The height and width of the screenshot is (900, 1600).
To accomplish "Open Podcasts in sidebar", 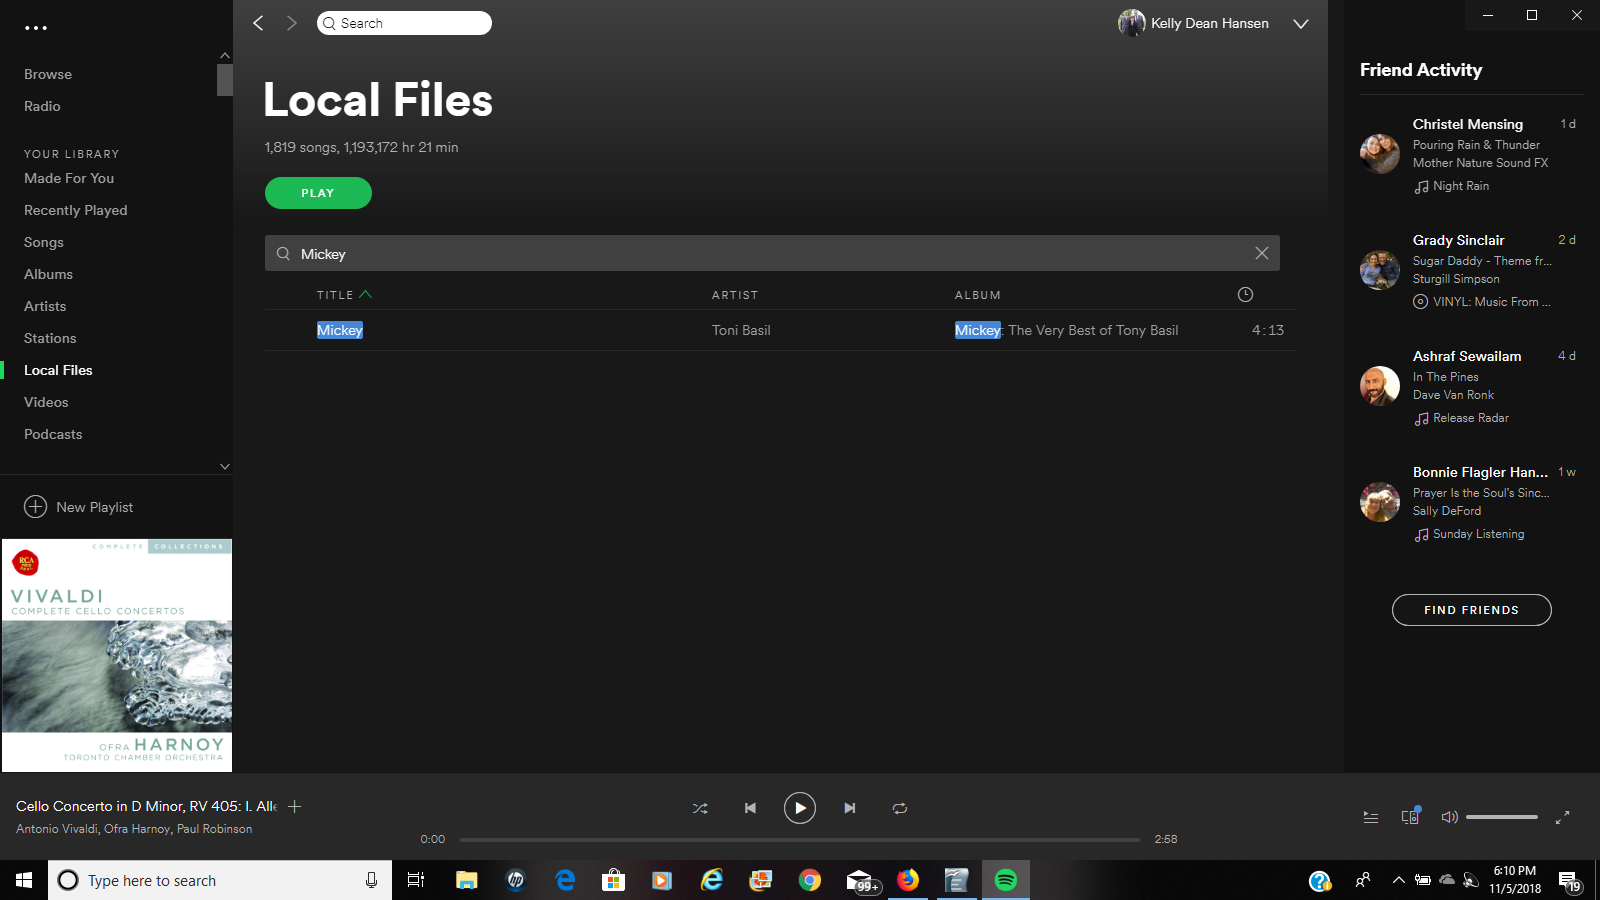I will pos(53,434).
